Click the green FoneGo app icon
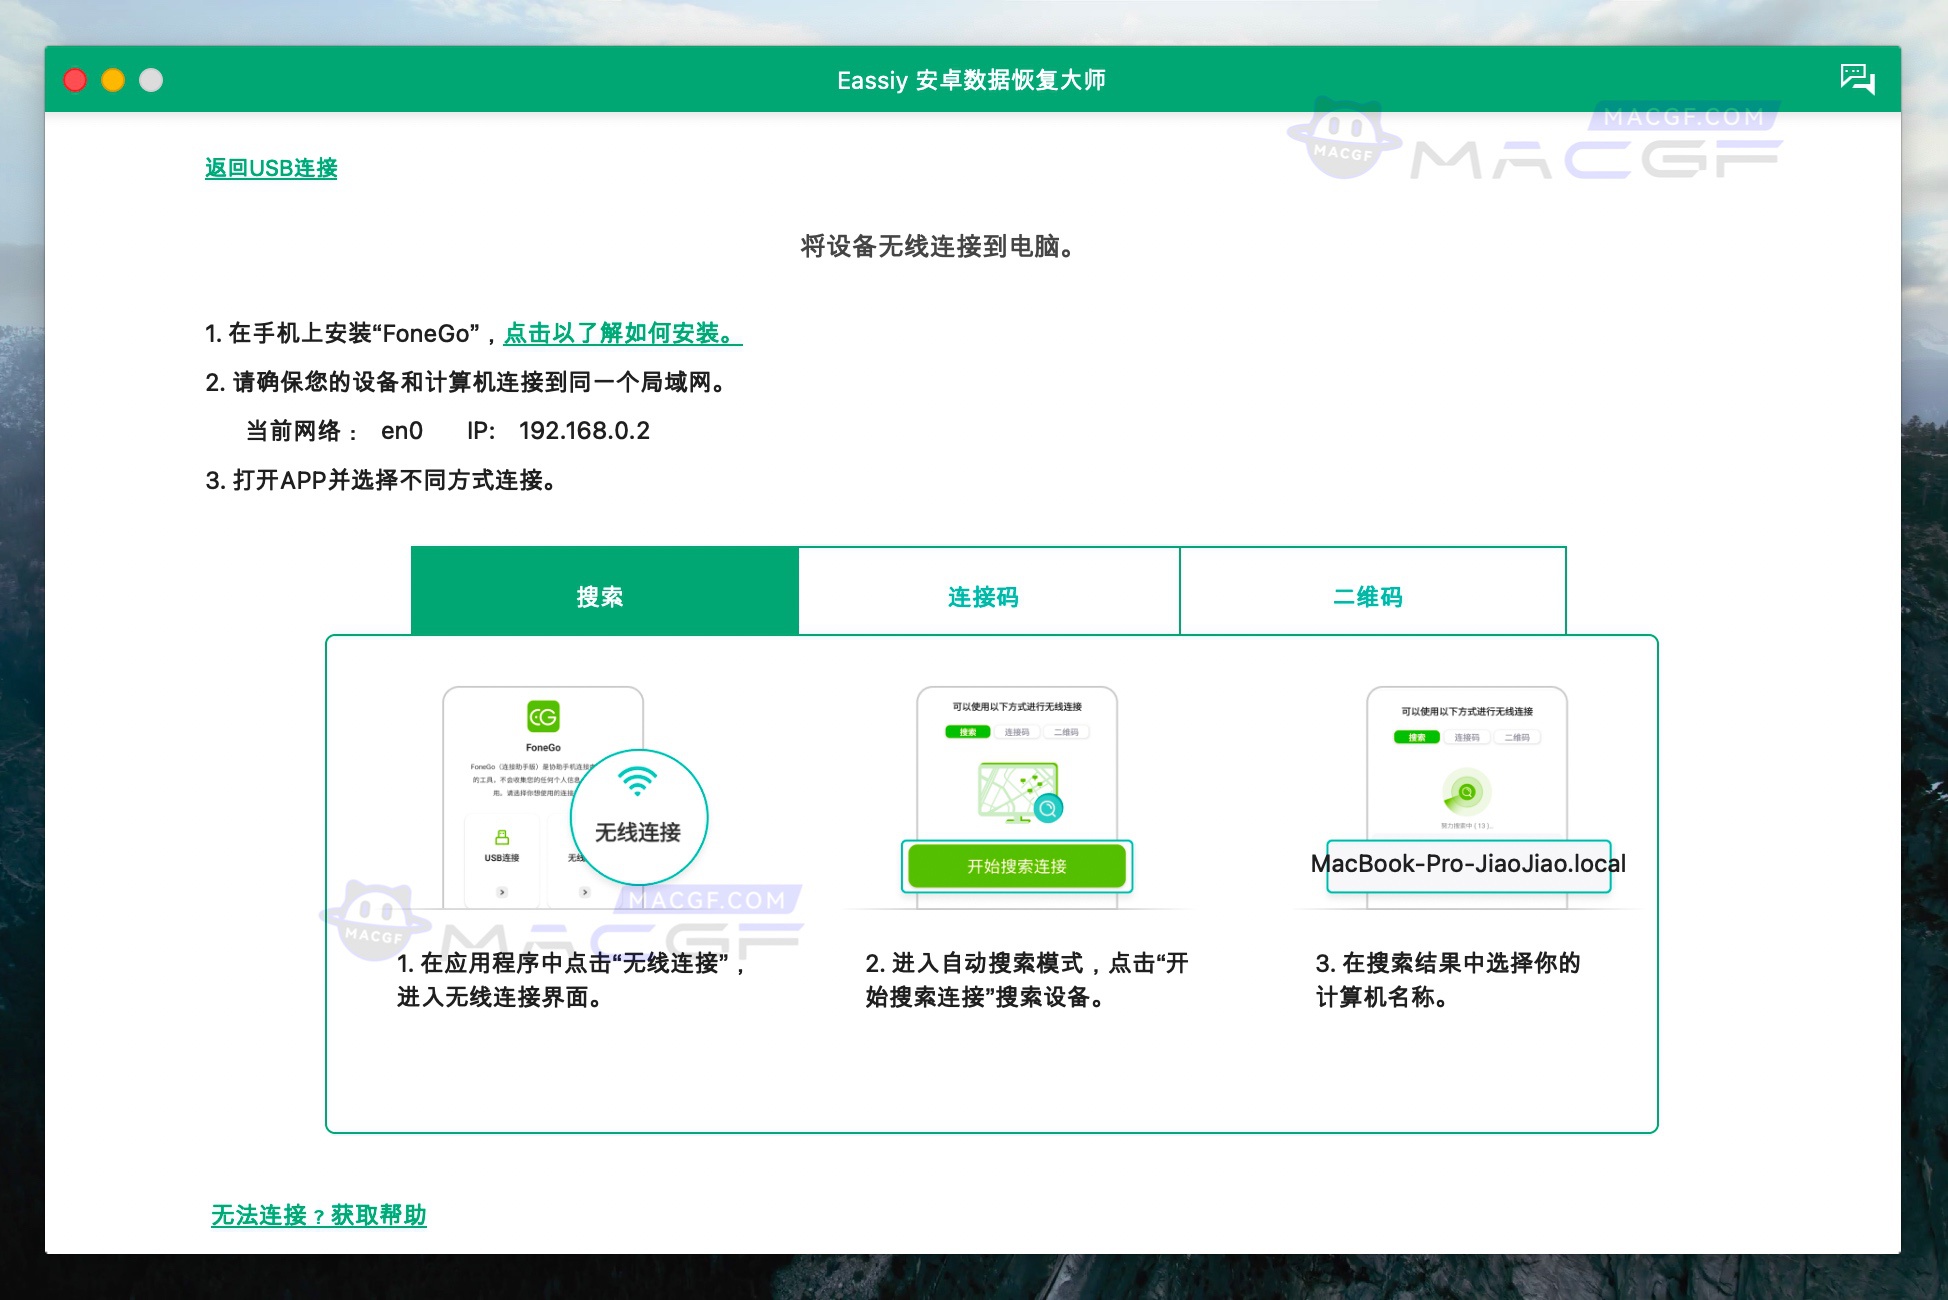 coord(543,717)
